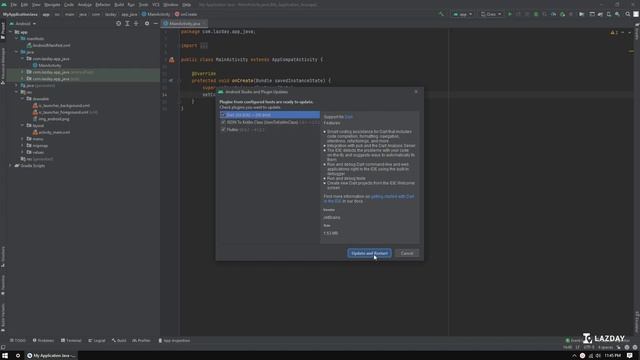Click the onCreate breadcrumb
This screenshot has width=640, height=360.
[186, 14]
